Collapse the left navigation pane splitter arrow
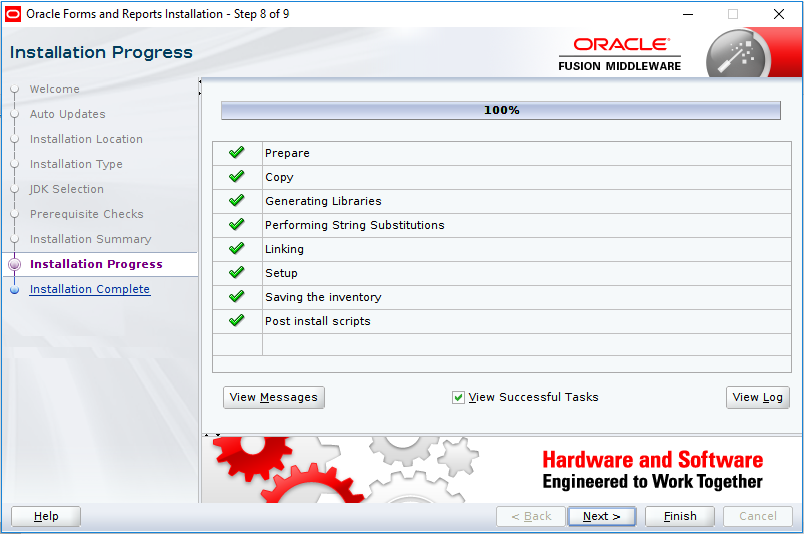This screenshot has height=534, width=804. (200, 81)
